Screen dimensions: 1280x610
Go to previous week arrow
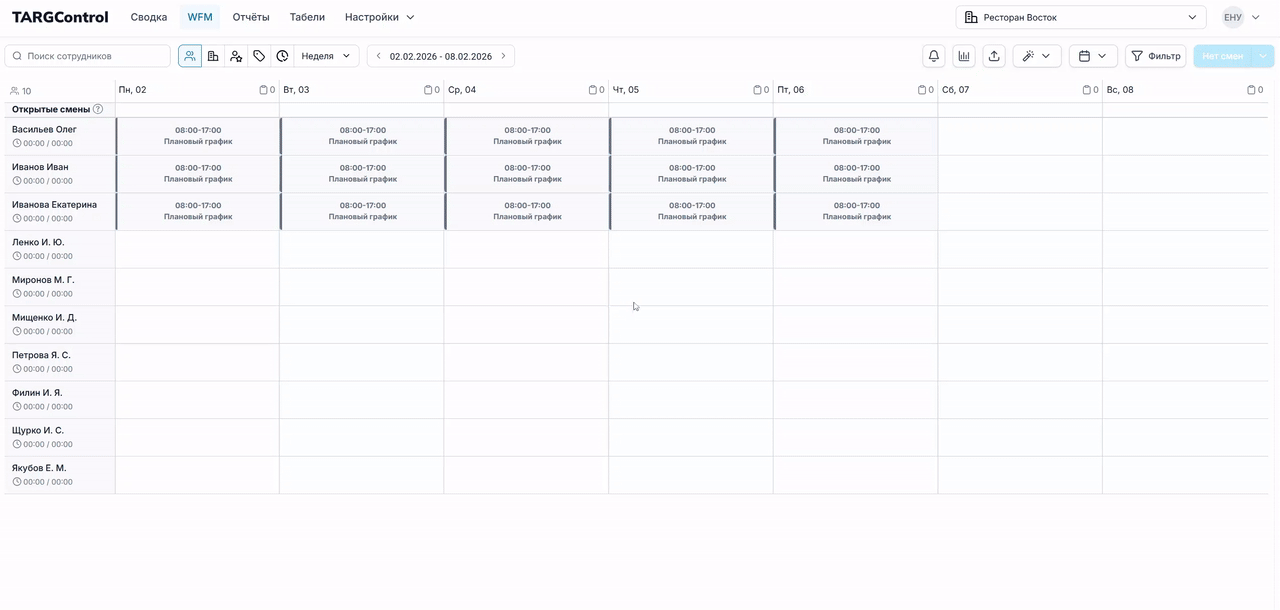(x=378, y=56)
